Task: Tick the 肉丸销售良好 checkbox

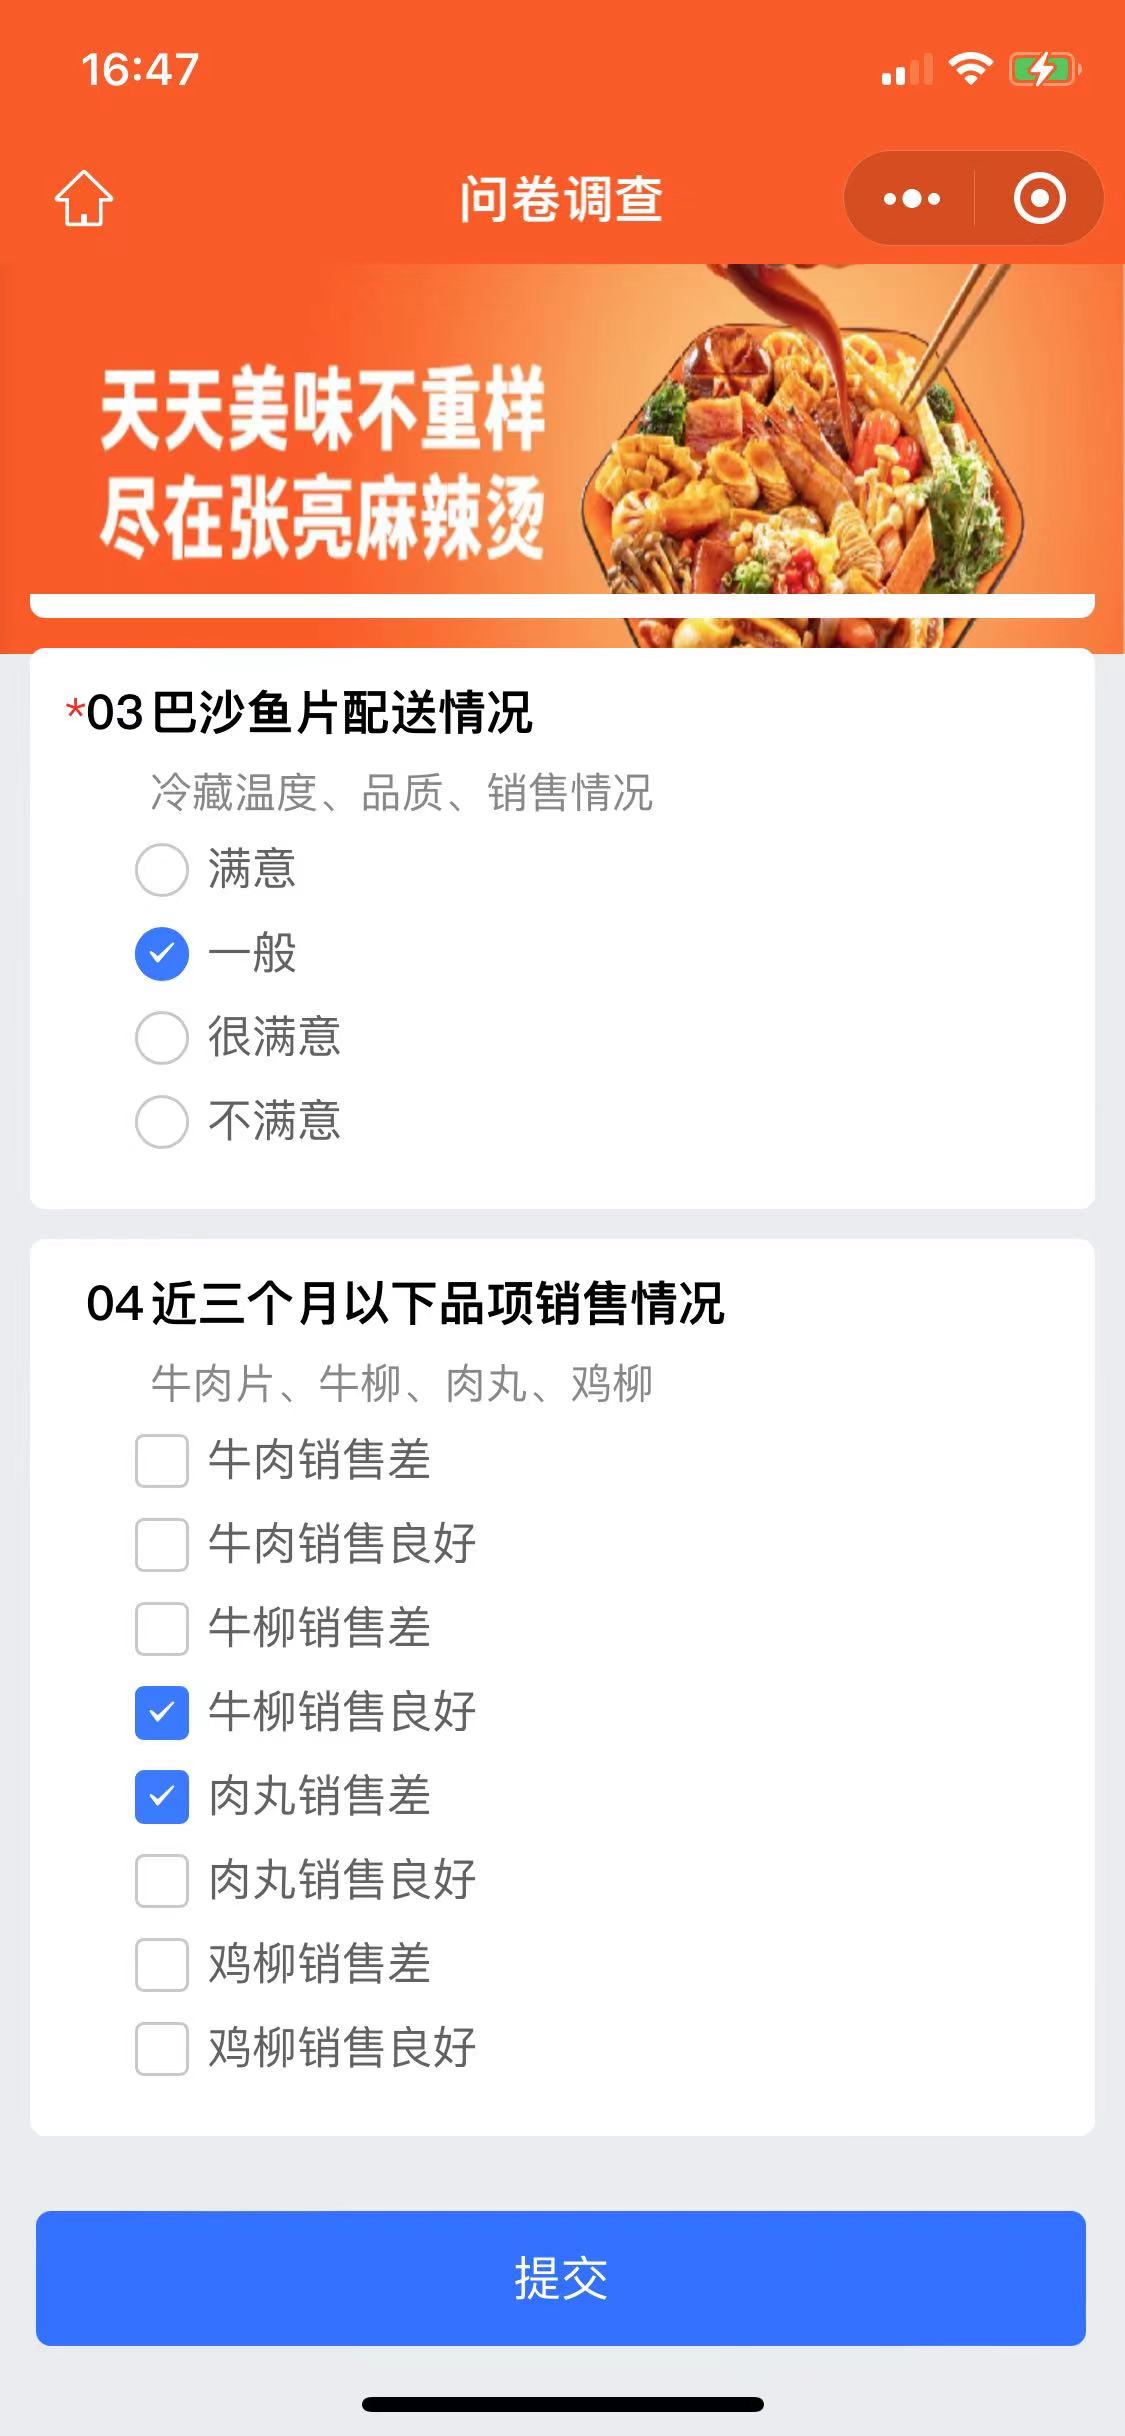Action: point(162,1880)
